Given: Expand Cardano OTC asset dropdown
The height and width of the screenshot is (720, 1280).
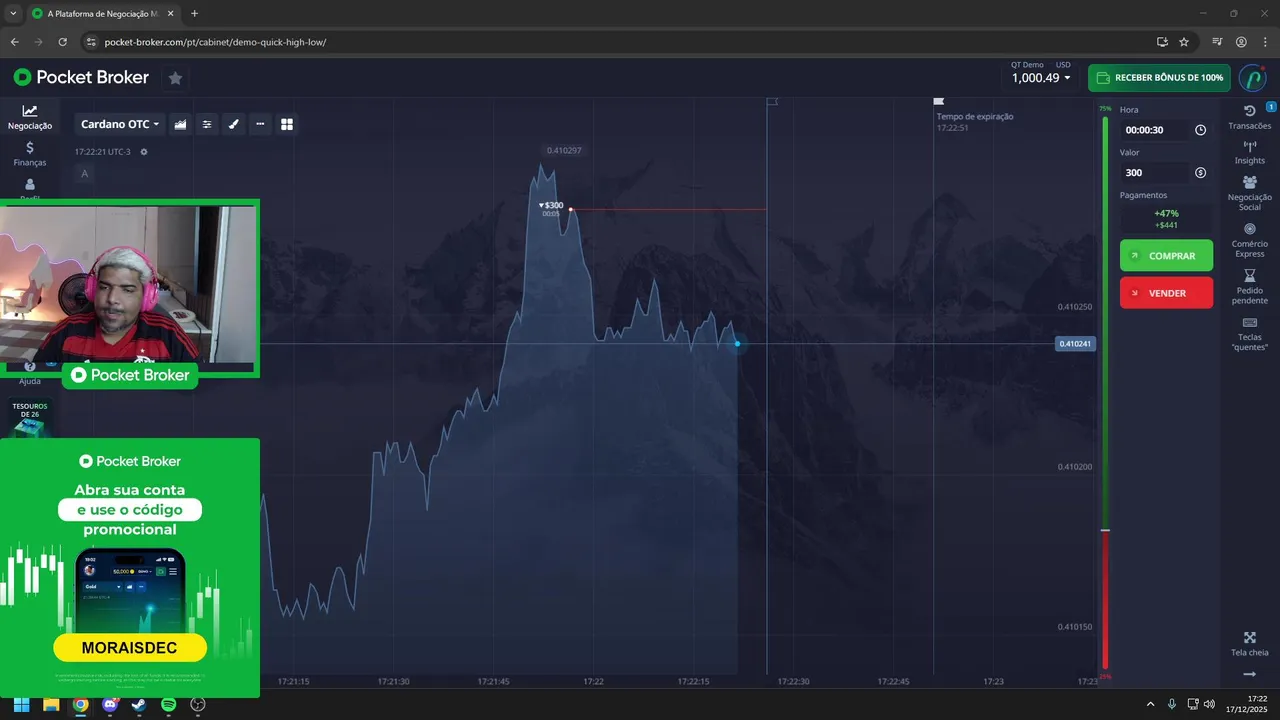Looking at the screenshot, I should point(119,124).
